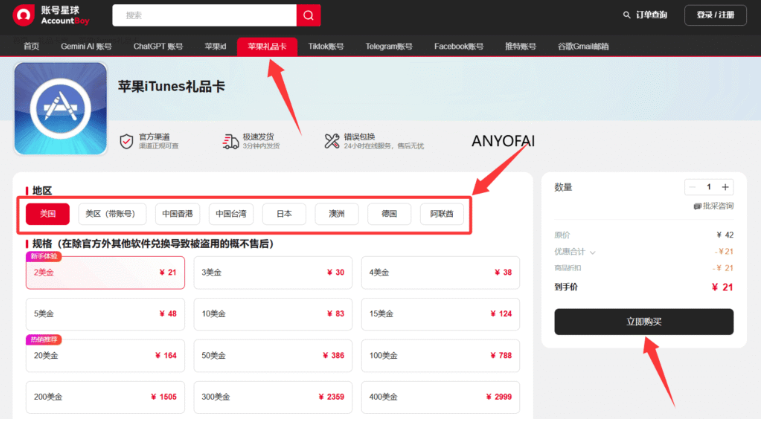The image size is (766, 433).
Task: Choose the 200美金 ¥1505 card option
Action: pyautogui.click(x=105, y=397)
